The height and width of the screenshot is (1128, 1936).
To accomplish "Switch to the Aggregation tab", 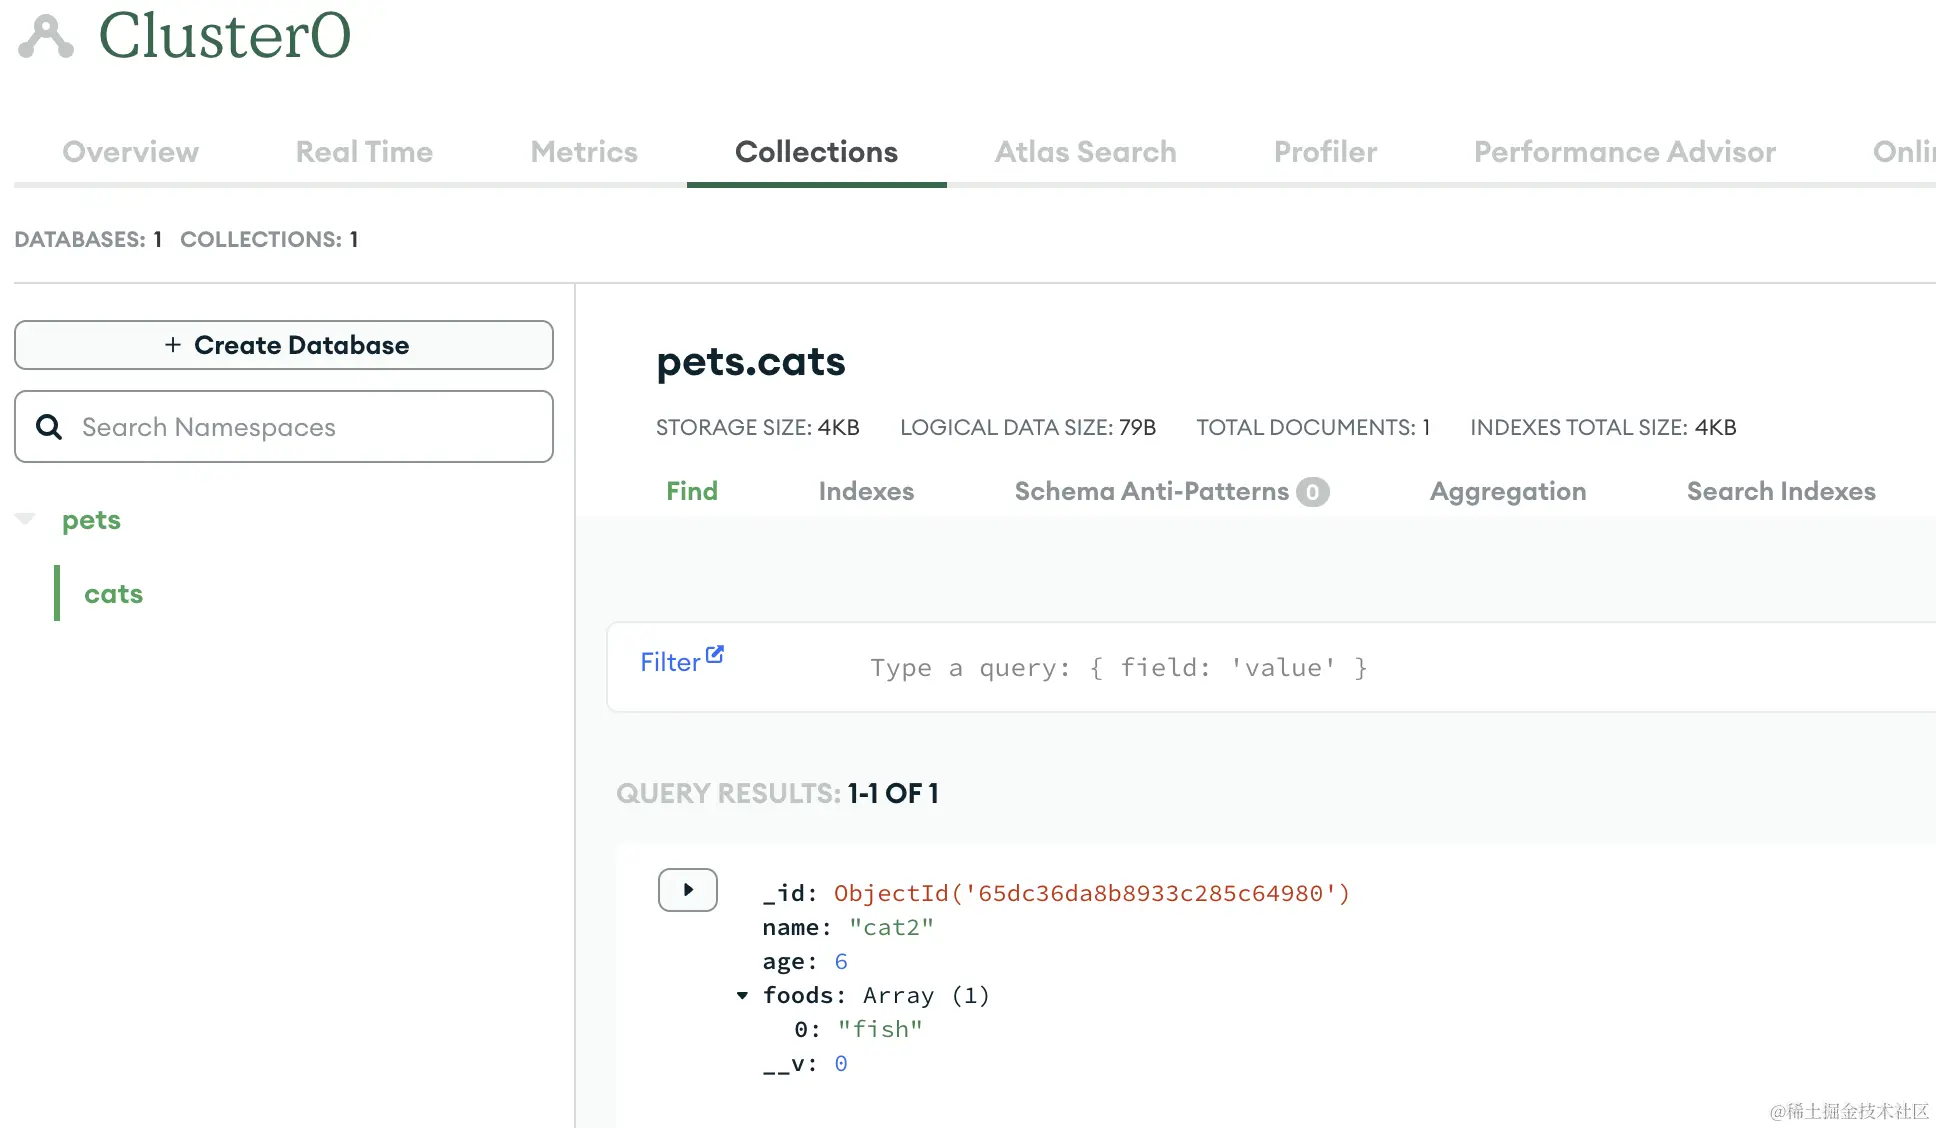I will 1507,491.
